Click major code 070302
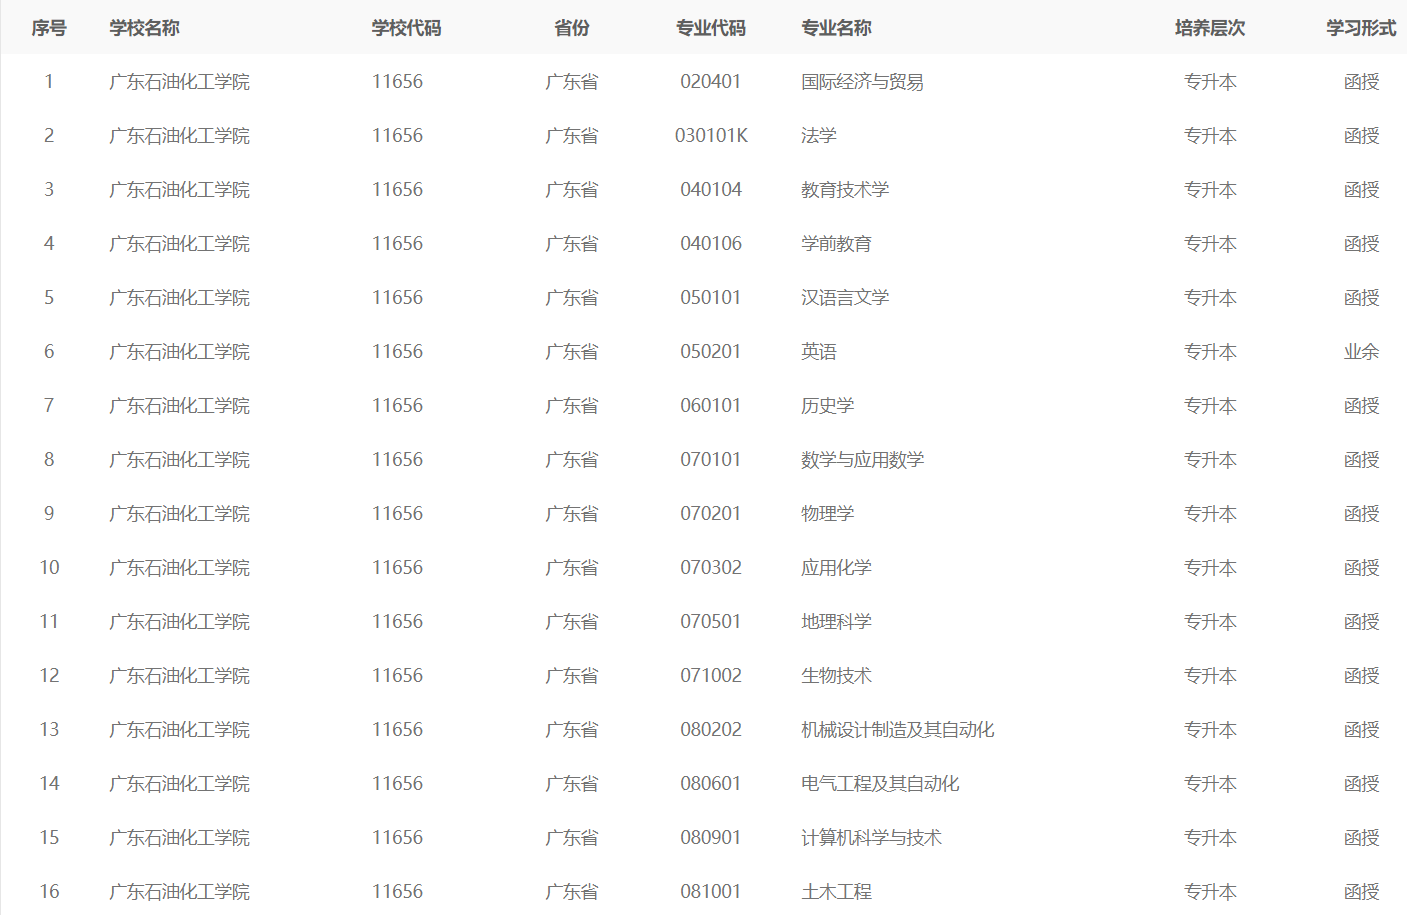The height and width of the screenshot is (915, 1407). 711,568
